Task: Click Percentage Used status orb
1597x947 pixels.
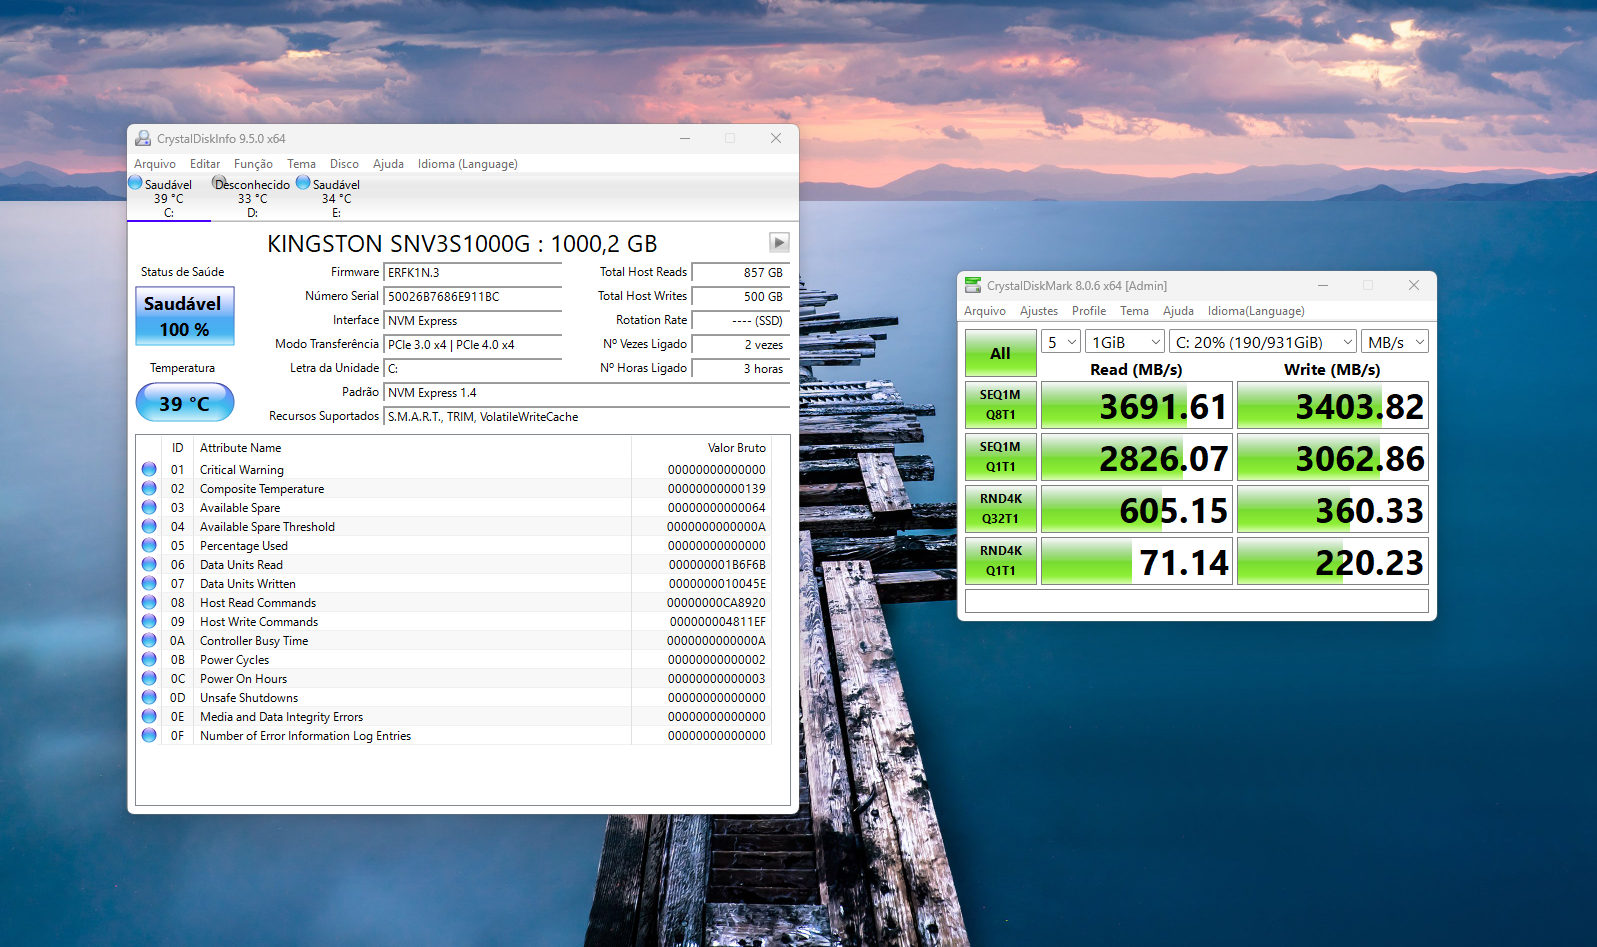Action: tap(149, 545)
